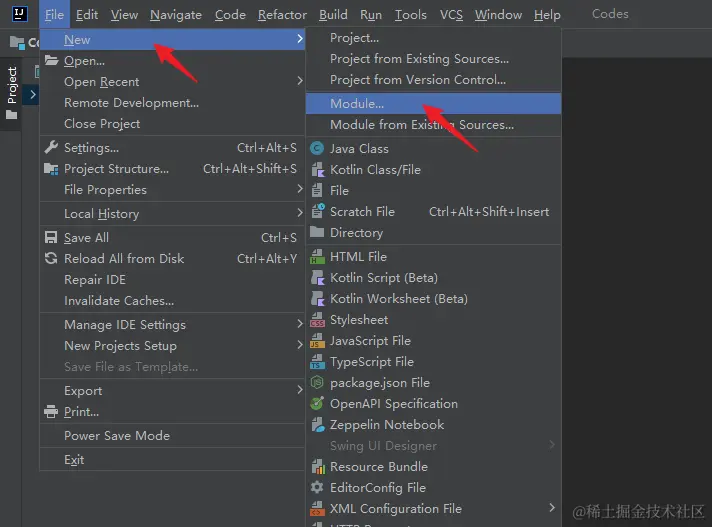Open the Window menu
This screenshot has height=527, width=712.
click(x=498, y=15)
